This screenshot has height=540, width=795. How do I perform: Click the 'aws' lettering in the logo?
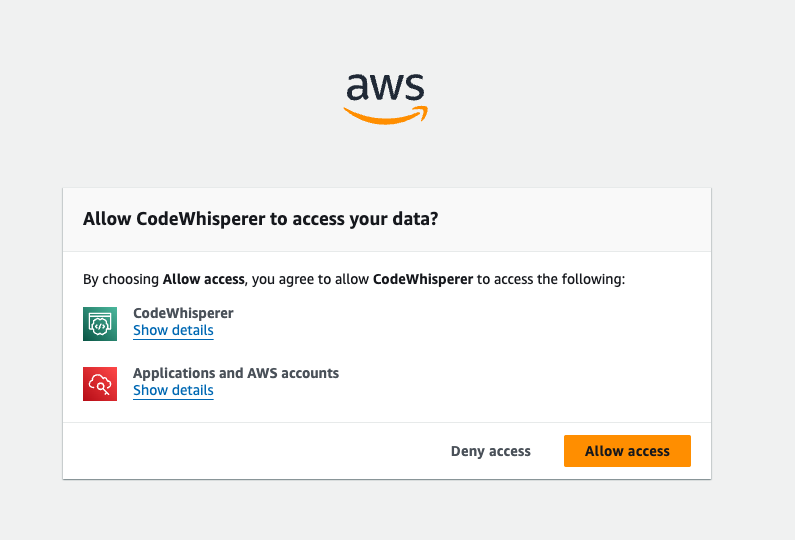385,87
